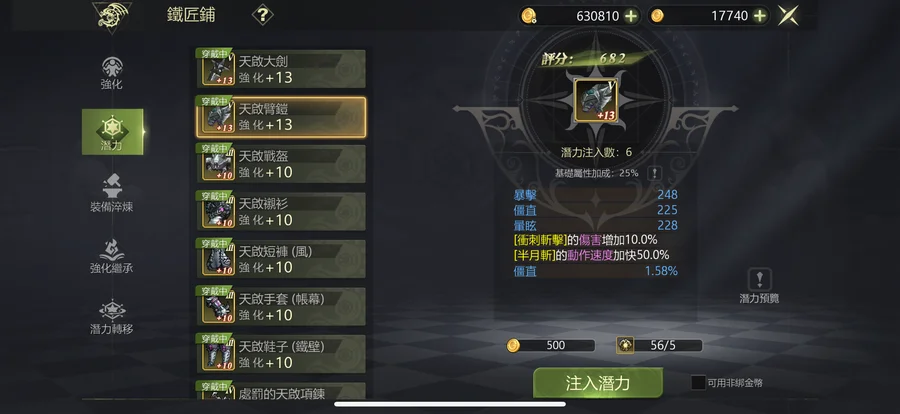Select 天啟大劍 in the equipment list
The image size is (900, 414).
click(281, 69)
